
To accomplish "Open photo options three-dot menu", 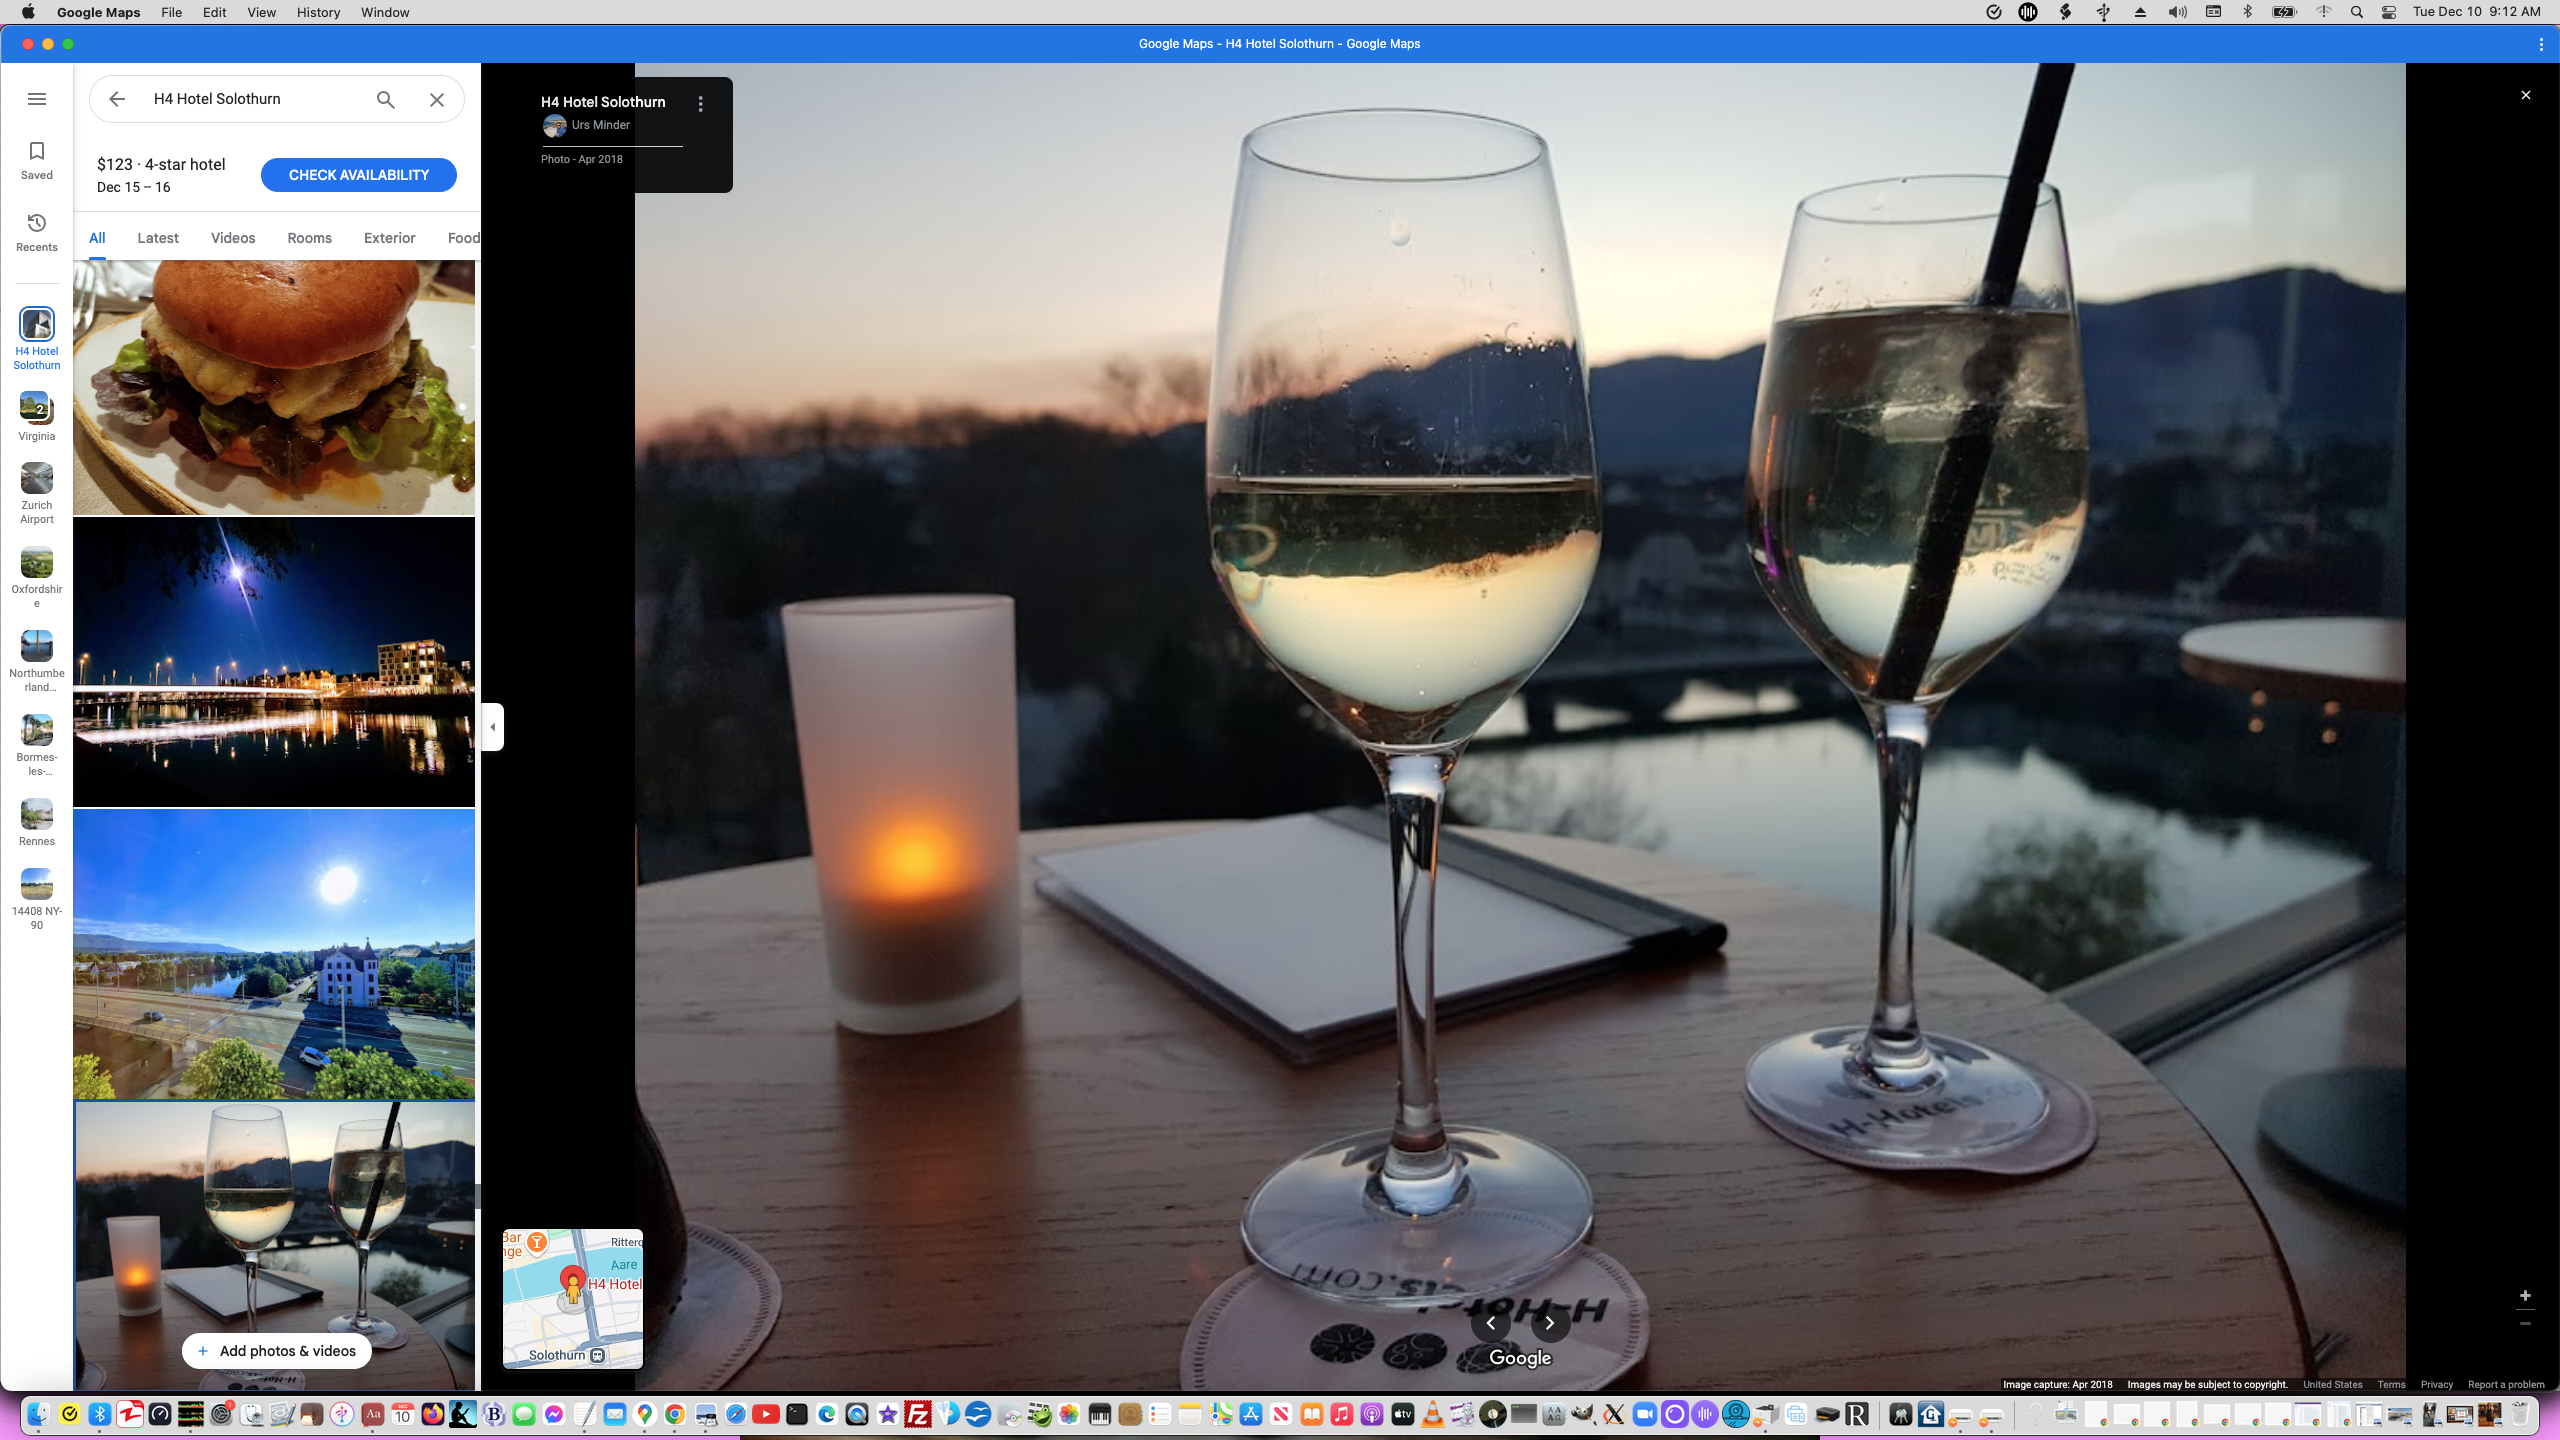I will click(701, 103).
